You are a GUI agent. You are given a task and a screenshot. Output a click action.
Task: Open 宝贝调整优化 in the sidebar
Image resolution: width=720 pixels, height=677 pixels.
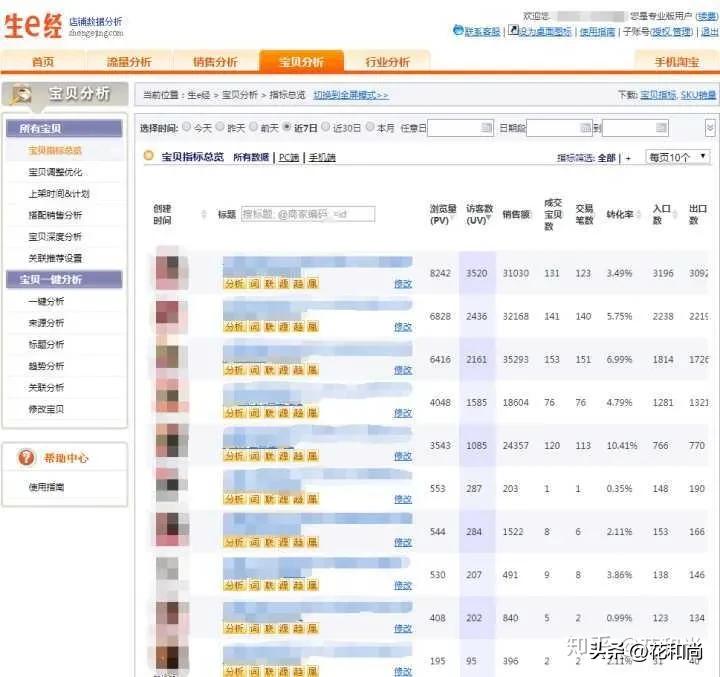pos(55,172)
